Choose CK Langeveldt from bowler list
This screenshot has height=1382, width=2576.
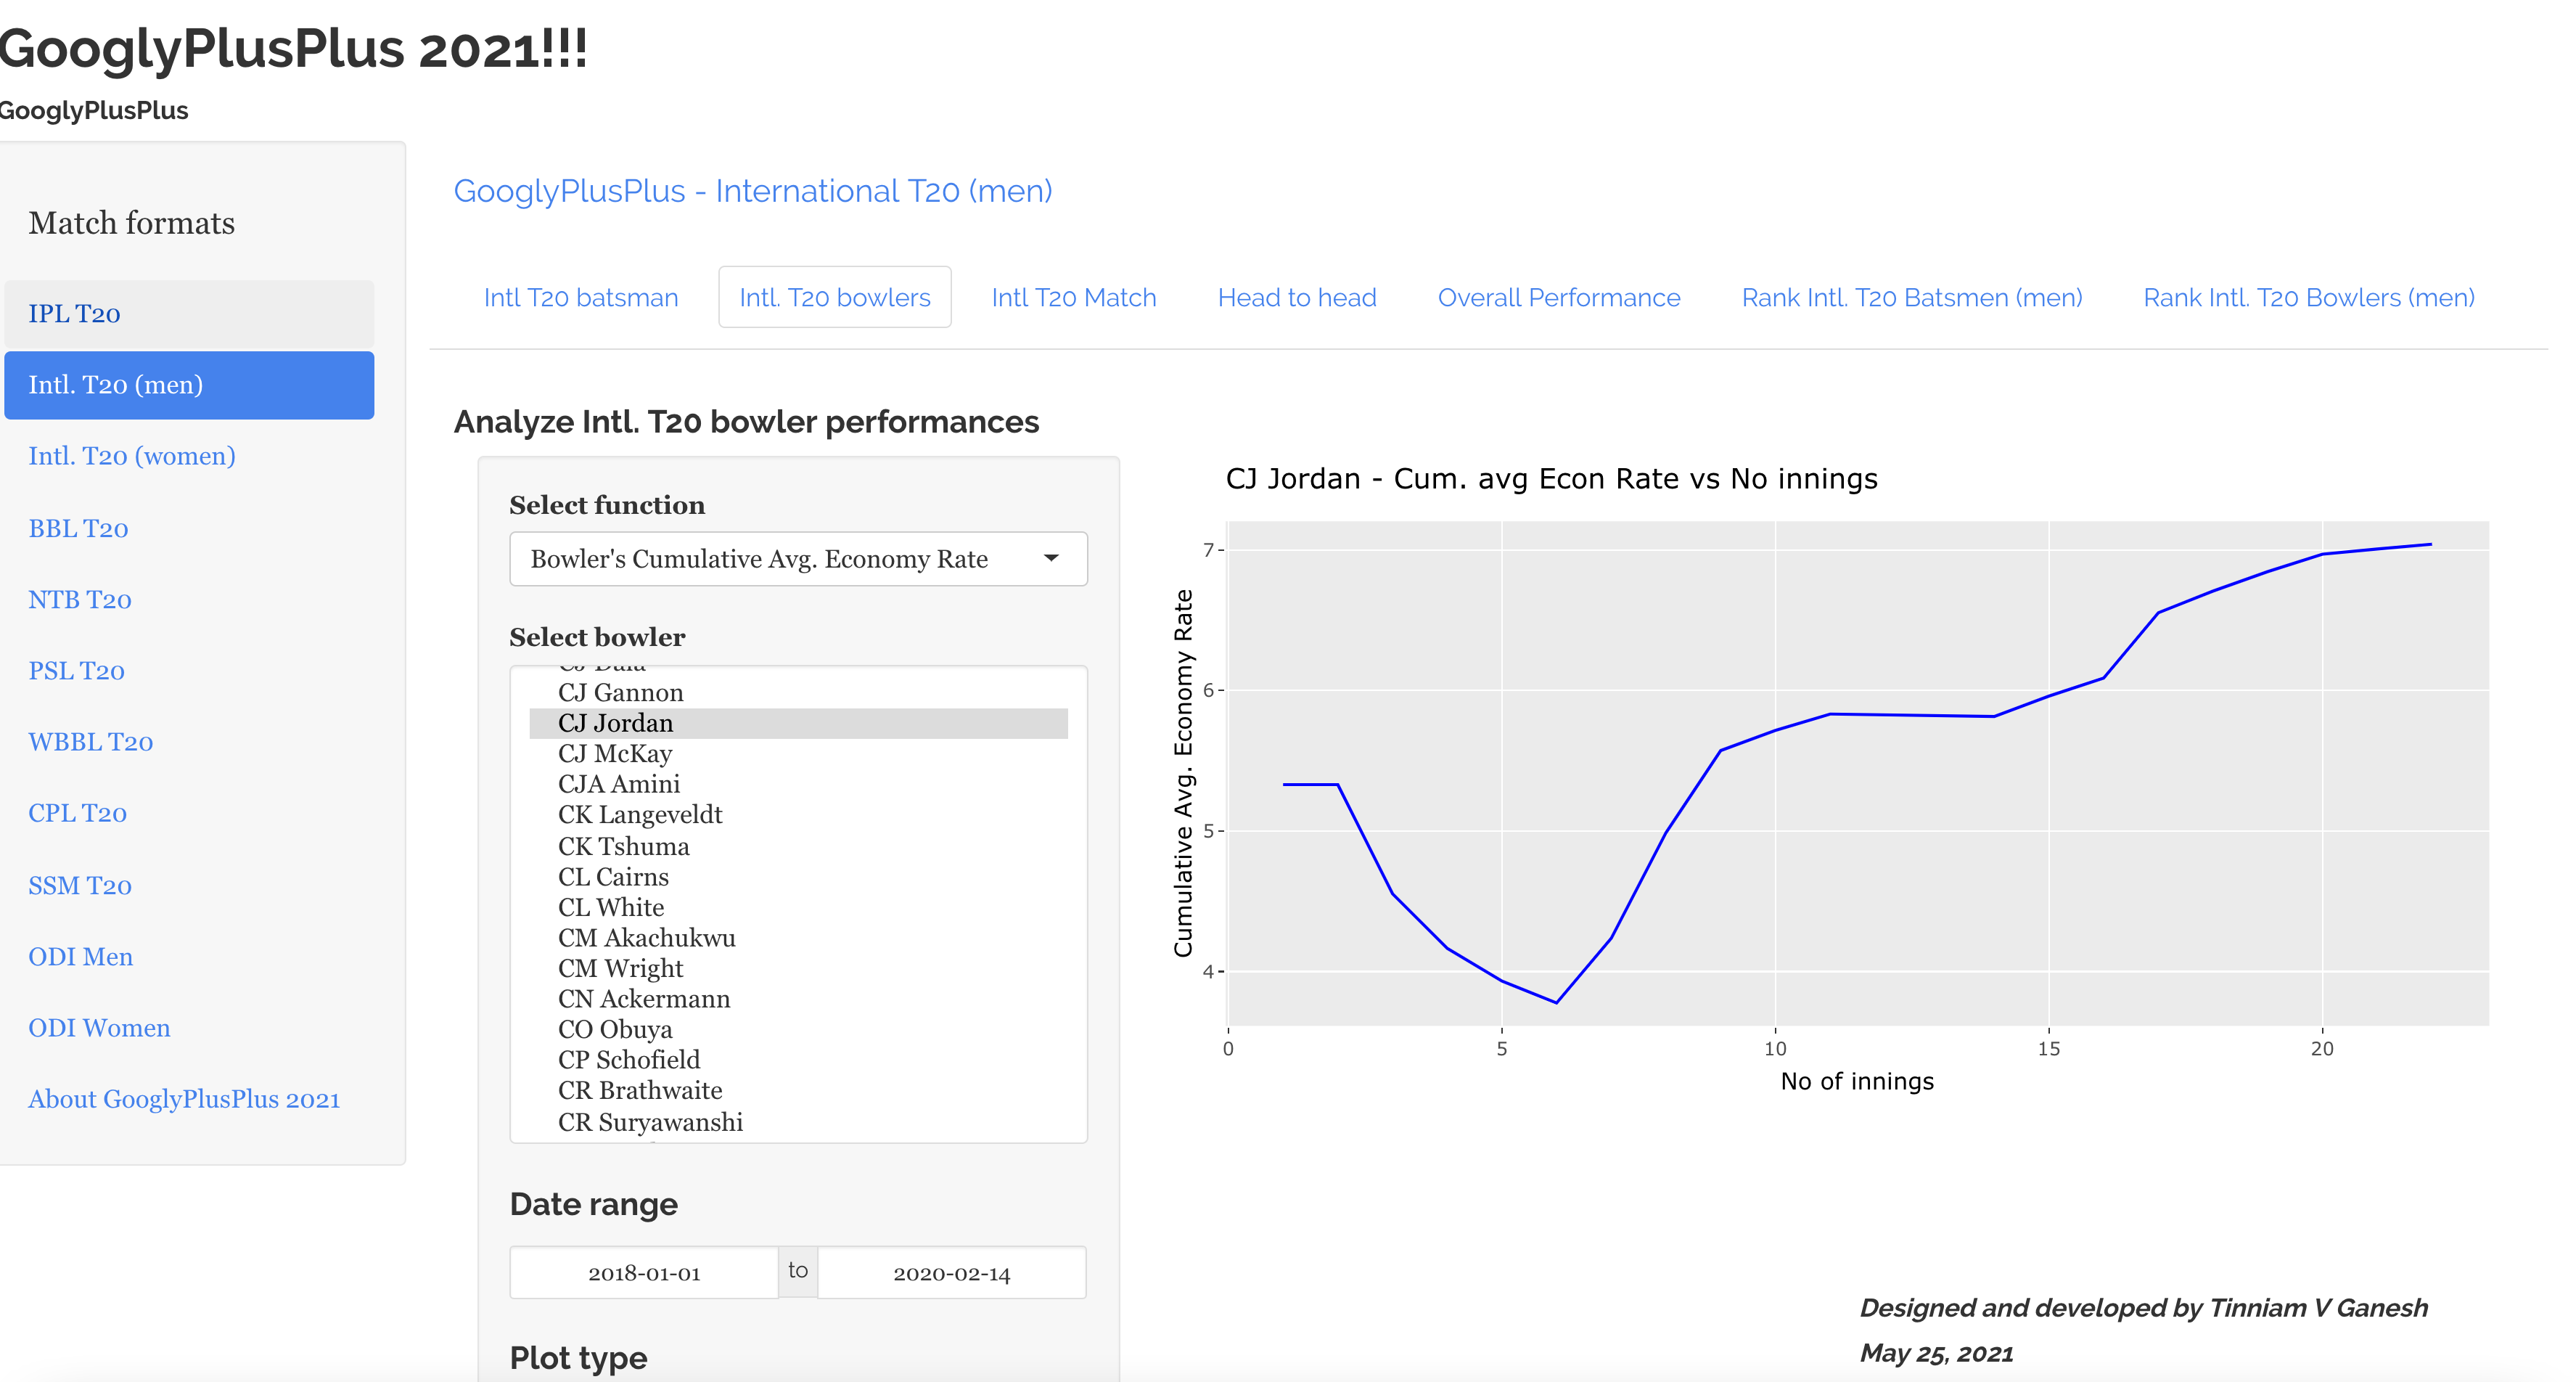tap(639, 815)
